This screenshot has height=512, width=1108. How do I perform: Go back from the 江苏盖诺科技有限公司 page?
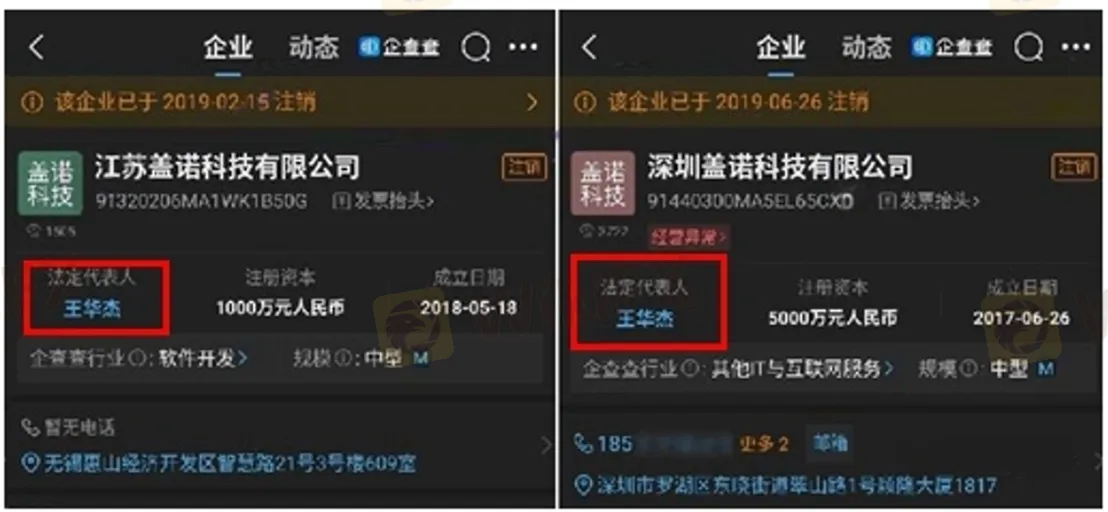tap(37, 48)
